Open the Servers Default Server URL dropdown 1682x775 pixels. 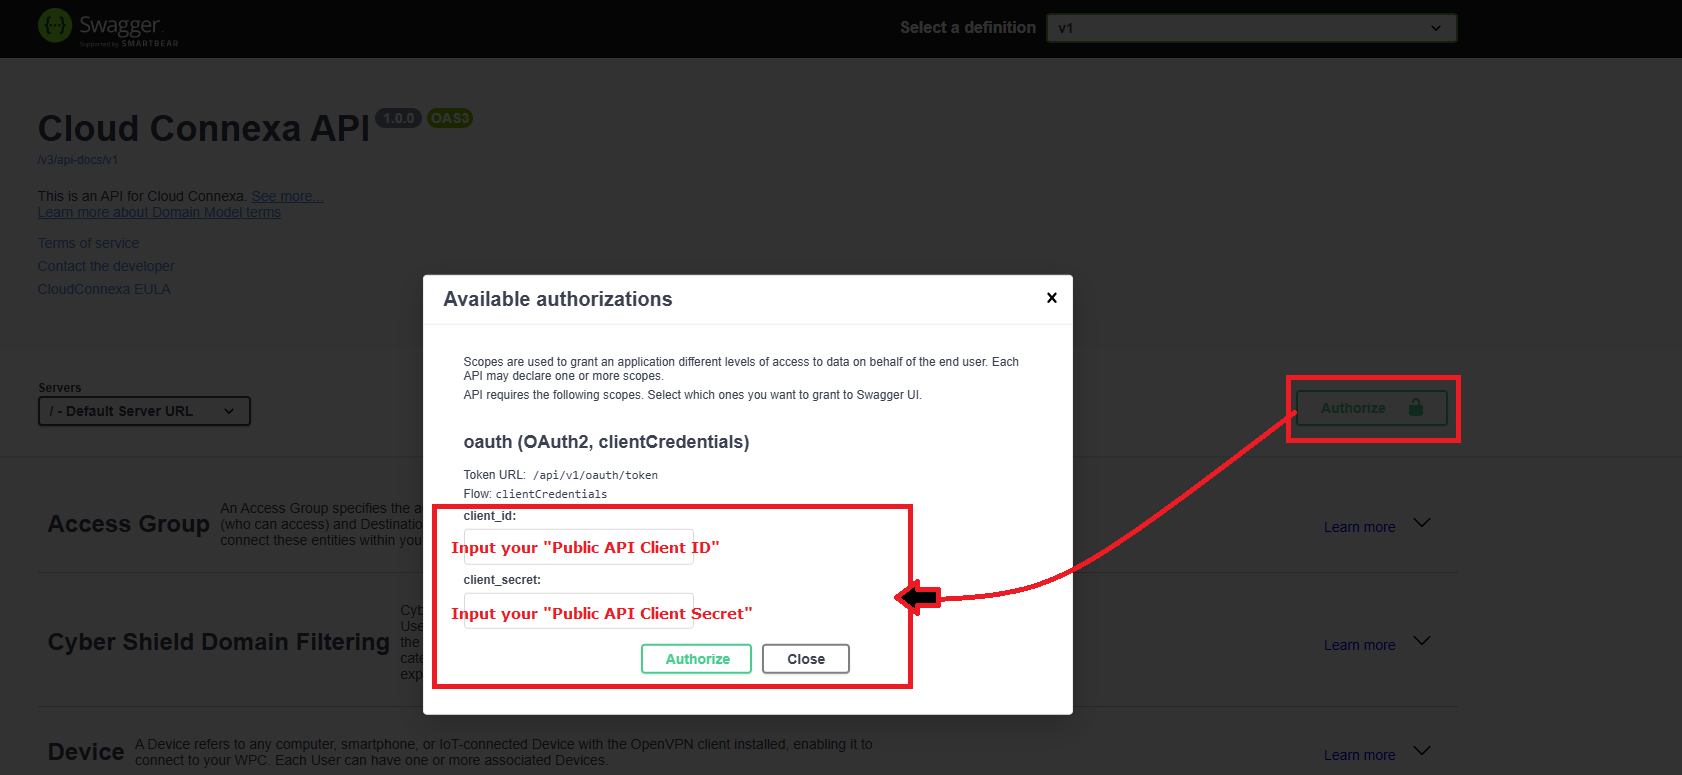click(144, 411)
